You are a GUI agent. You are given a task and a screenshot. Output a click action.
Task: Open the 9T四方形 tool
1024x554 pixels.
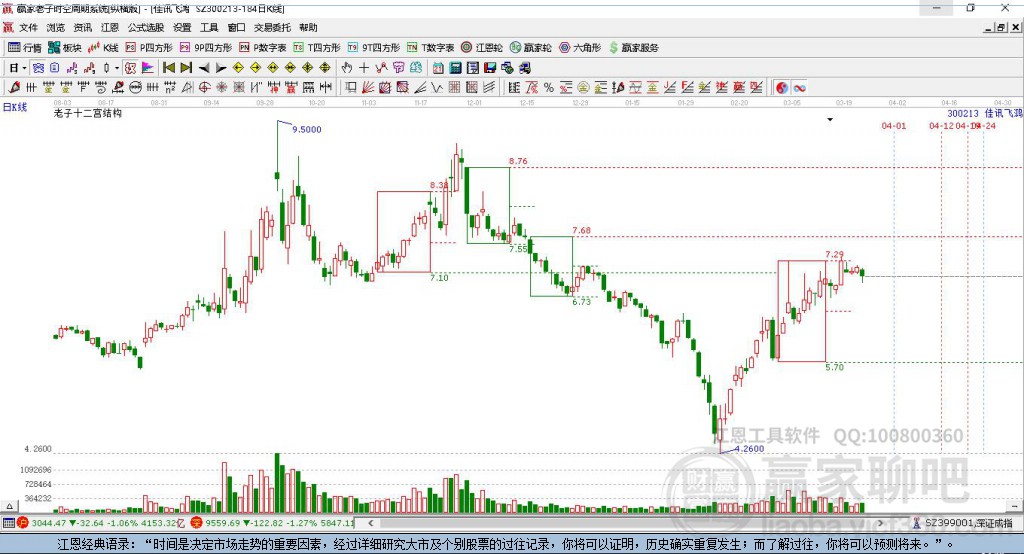pyautogui.click(x=374, y=48)
